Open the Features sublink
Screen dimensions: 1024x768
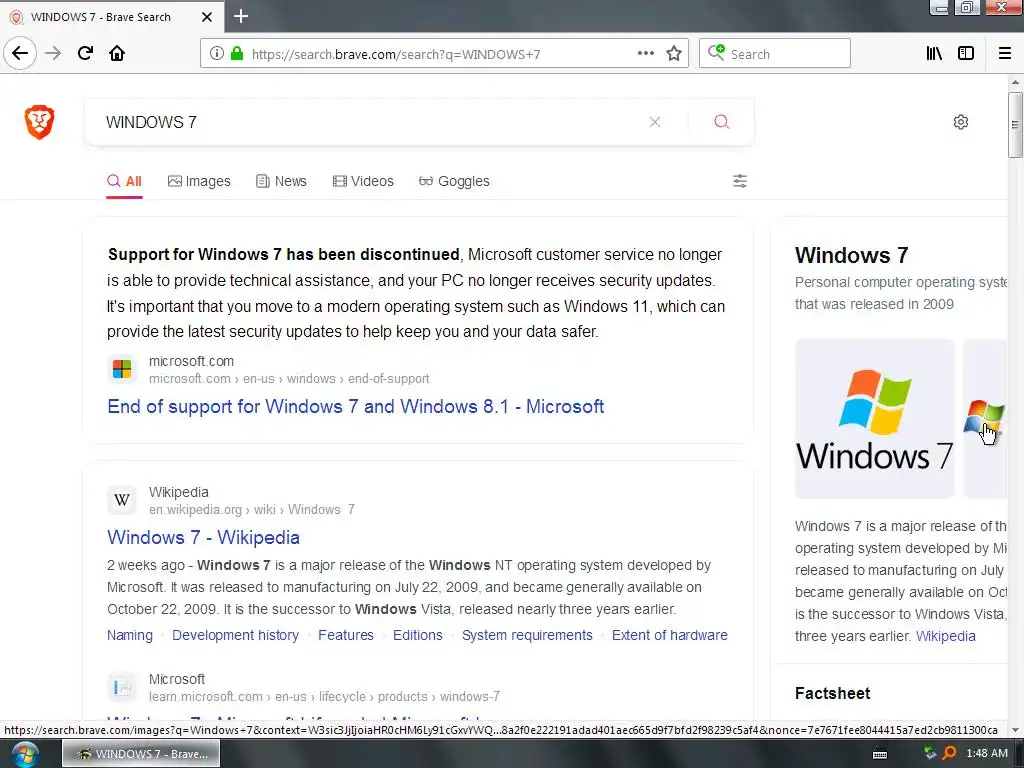point(345,635)
